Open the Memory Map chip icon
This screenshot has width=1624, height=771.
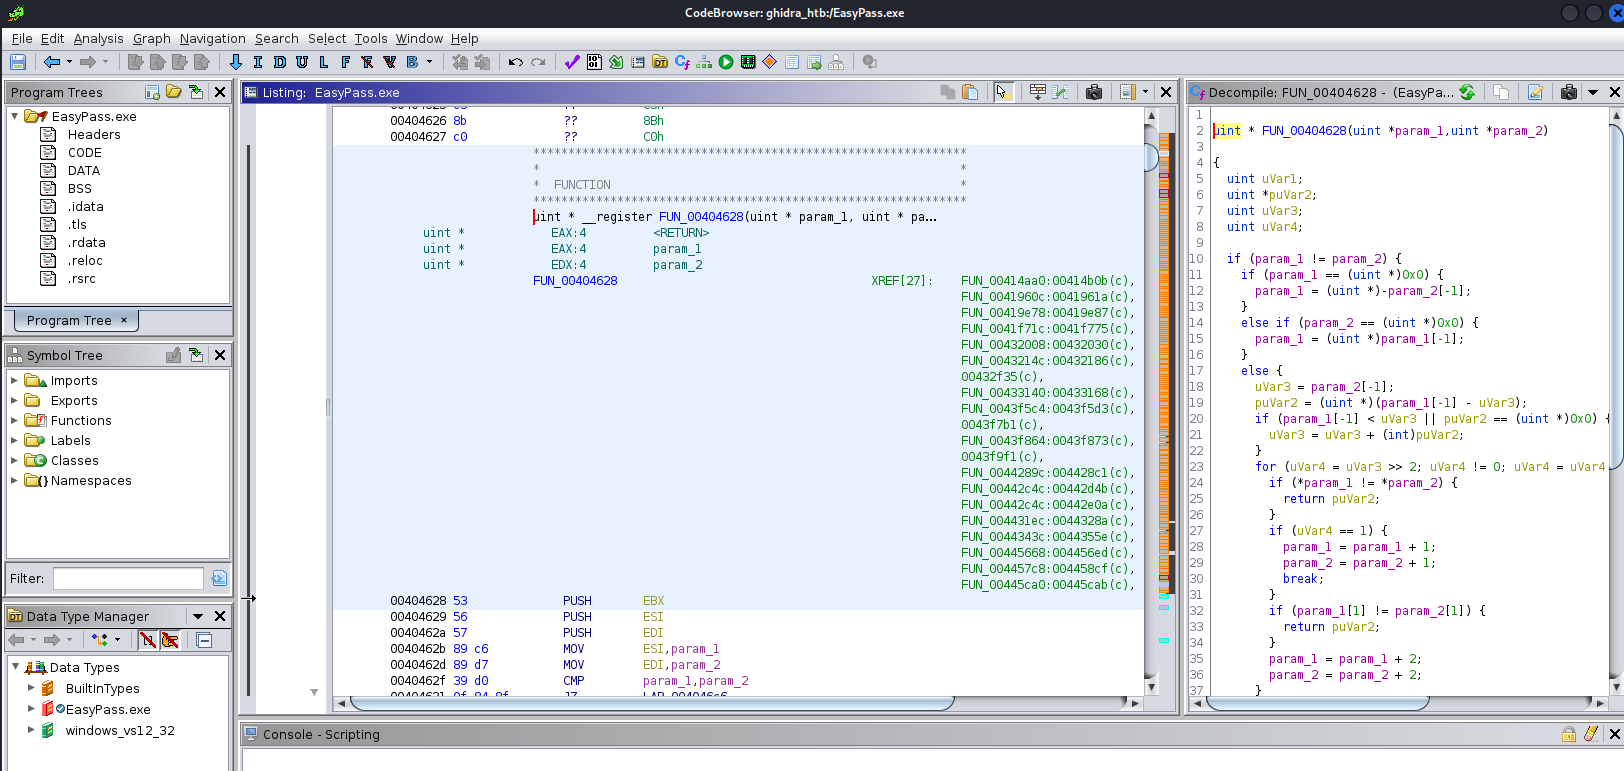(x=748, y=62)
